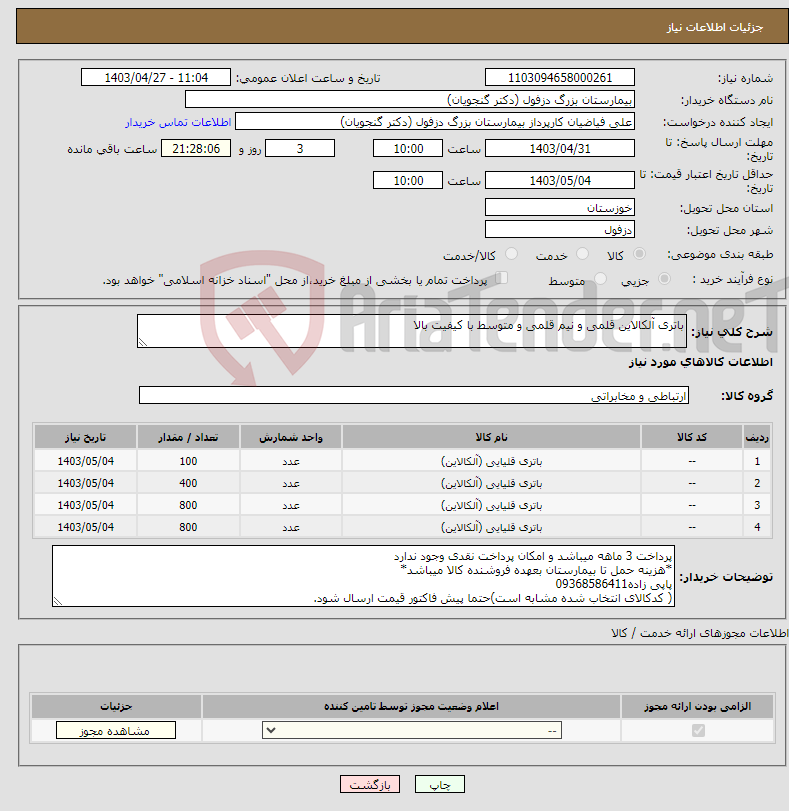
Task: Click quantity 100 in row 1
Action: point(188,461)
